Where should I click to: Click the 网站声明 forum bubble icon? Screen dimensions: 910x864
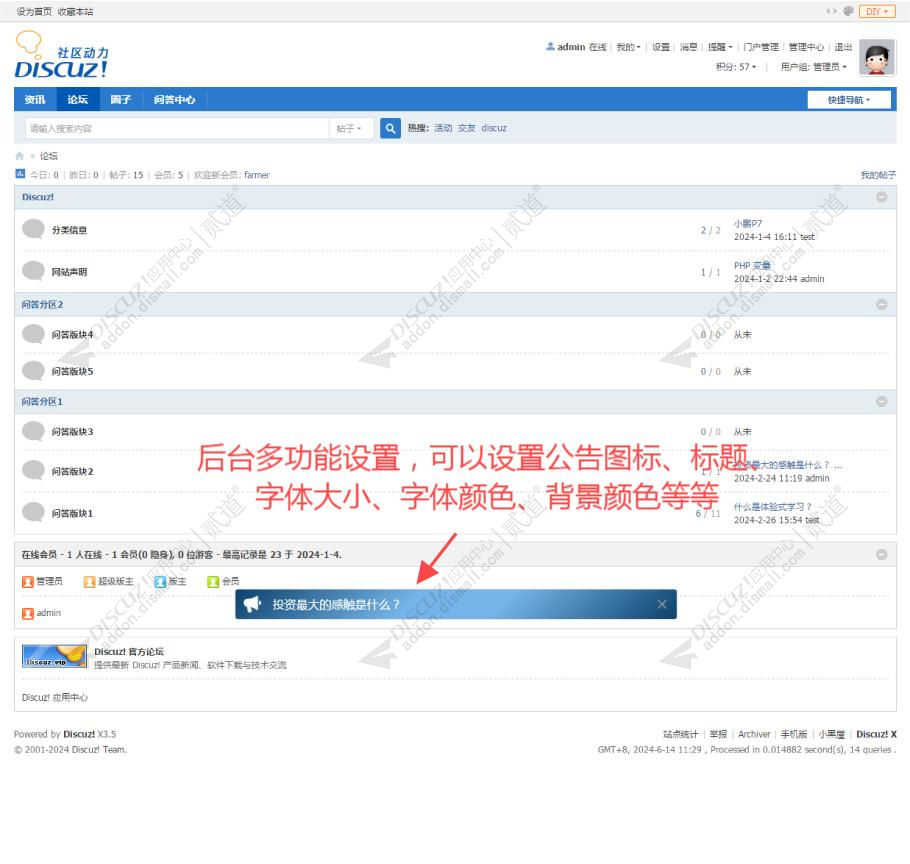(x=34, y=270)
